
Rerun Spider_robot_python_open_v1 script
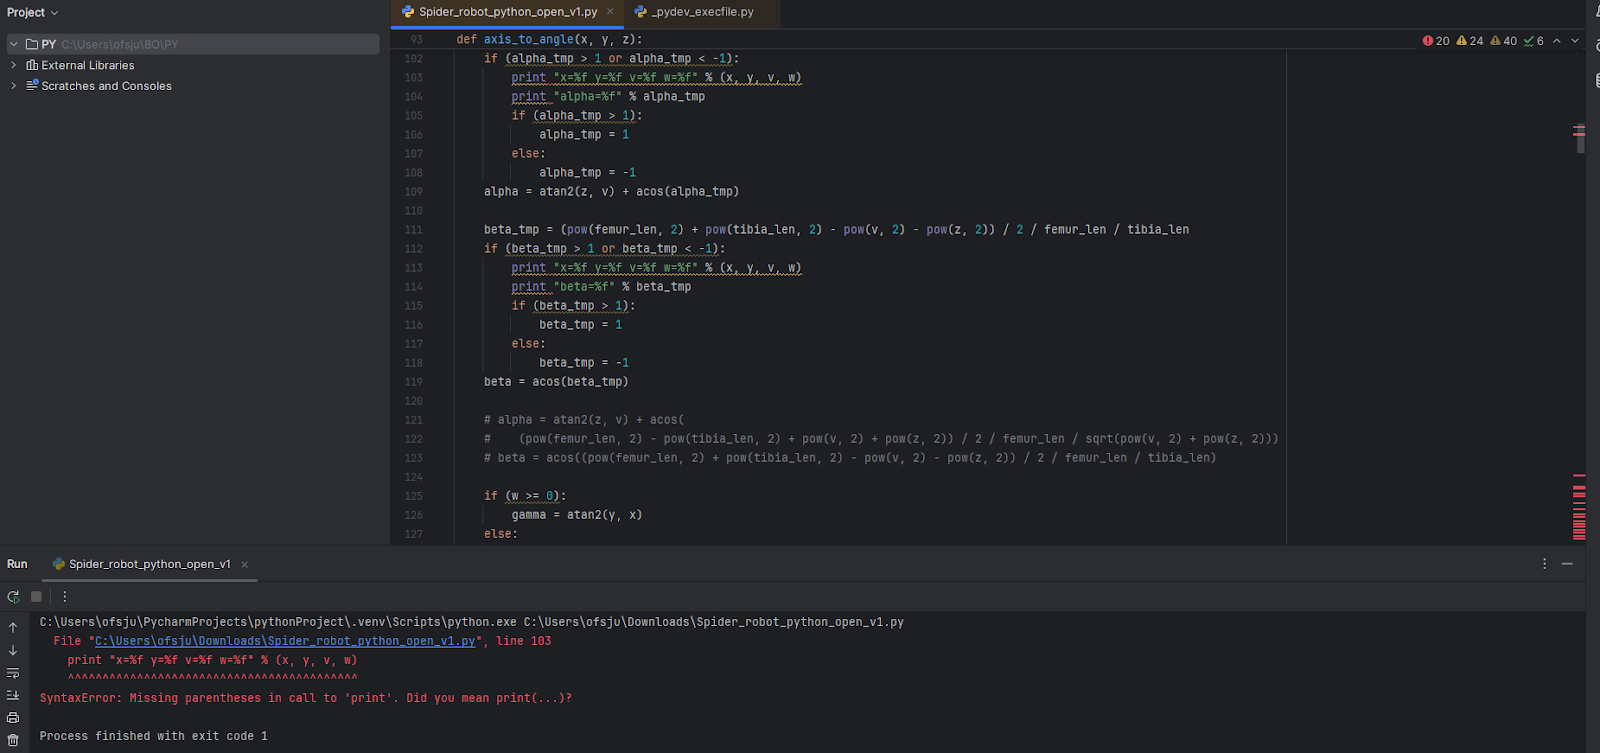[13, 597]
